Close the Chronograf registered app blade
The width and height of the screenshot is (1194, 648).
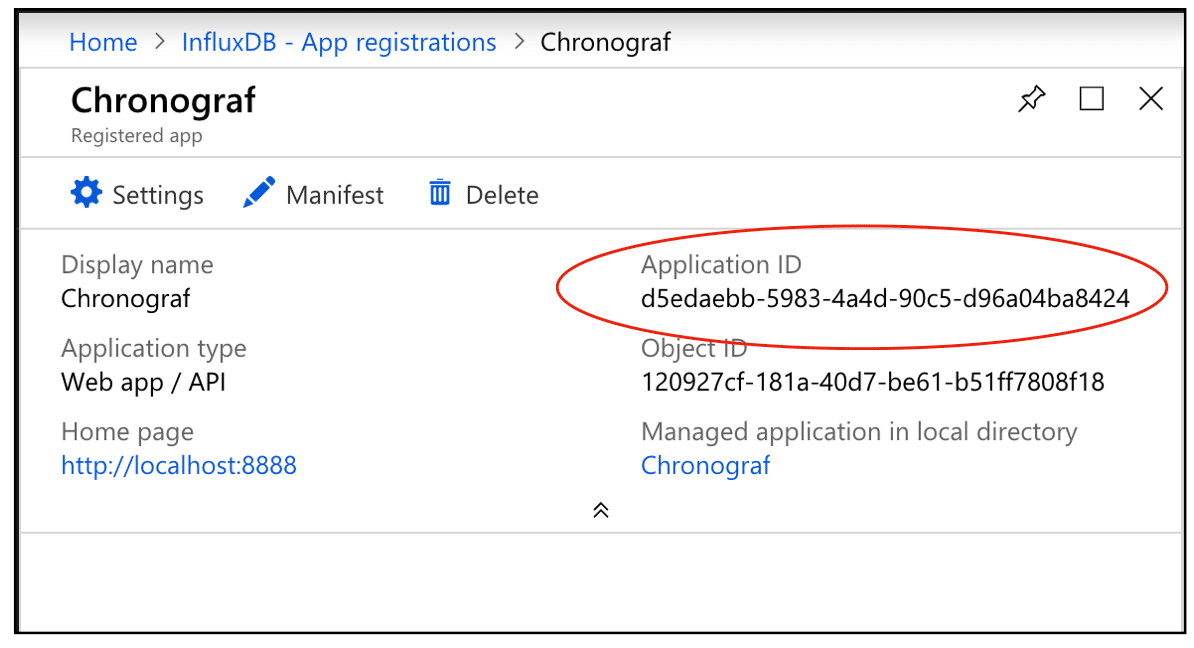pos(1151,99)
